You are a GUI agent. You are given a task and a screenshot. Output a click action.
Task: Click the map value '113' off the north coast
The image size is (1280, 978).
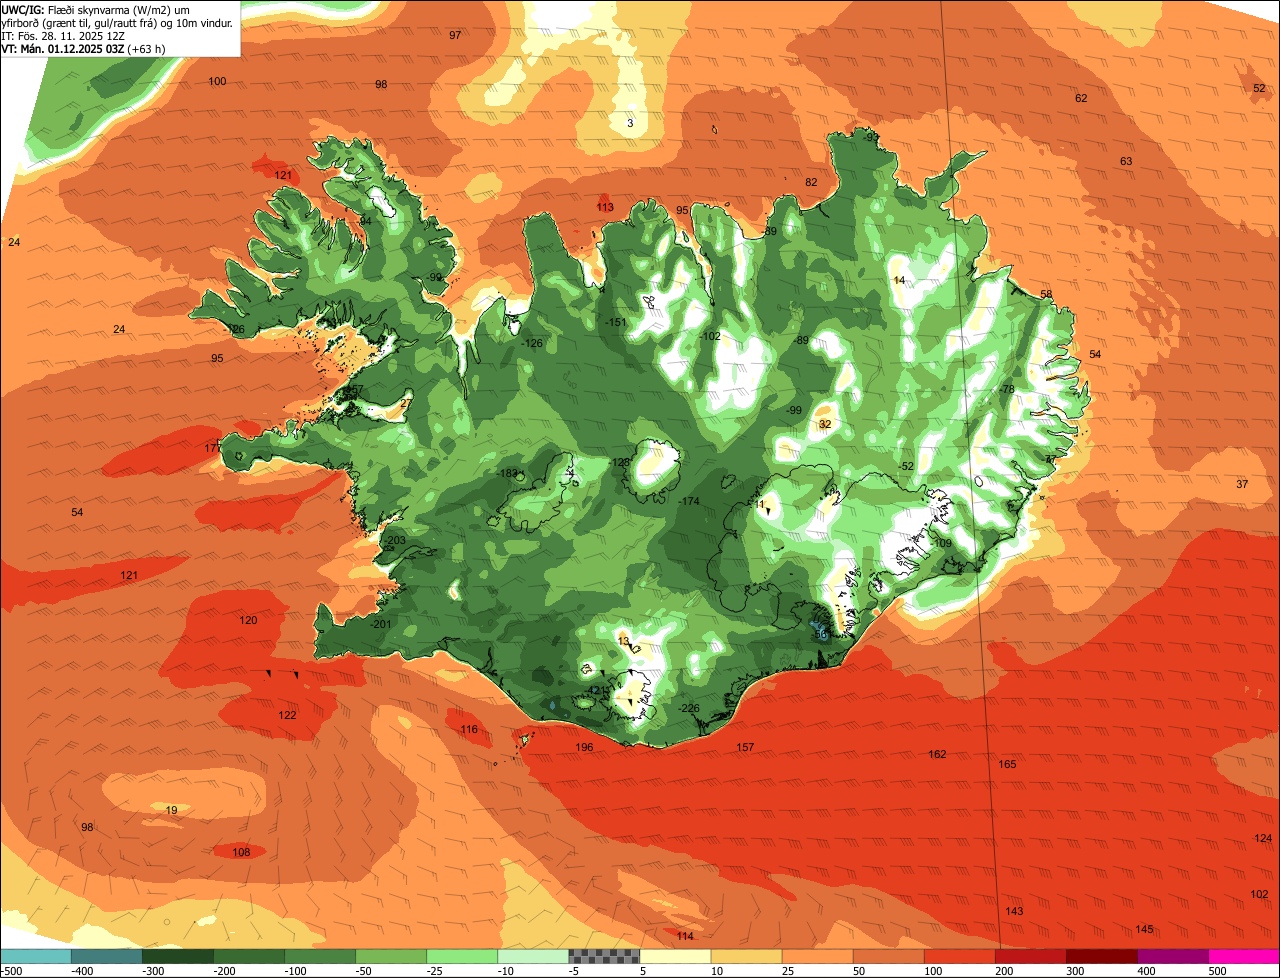click(x=605, y=207)
